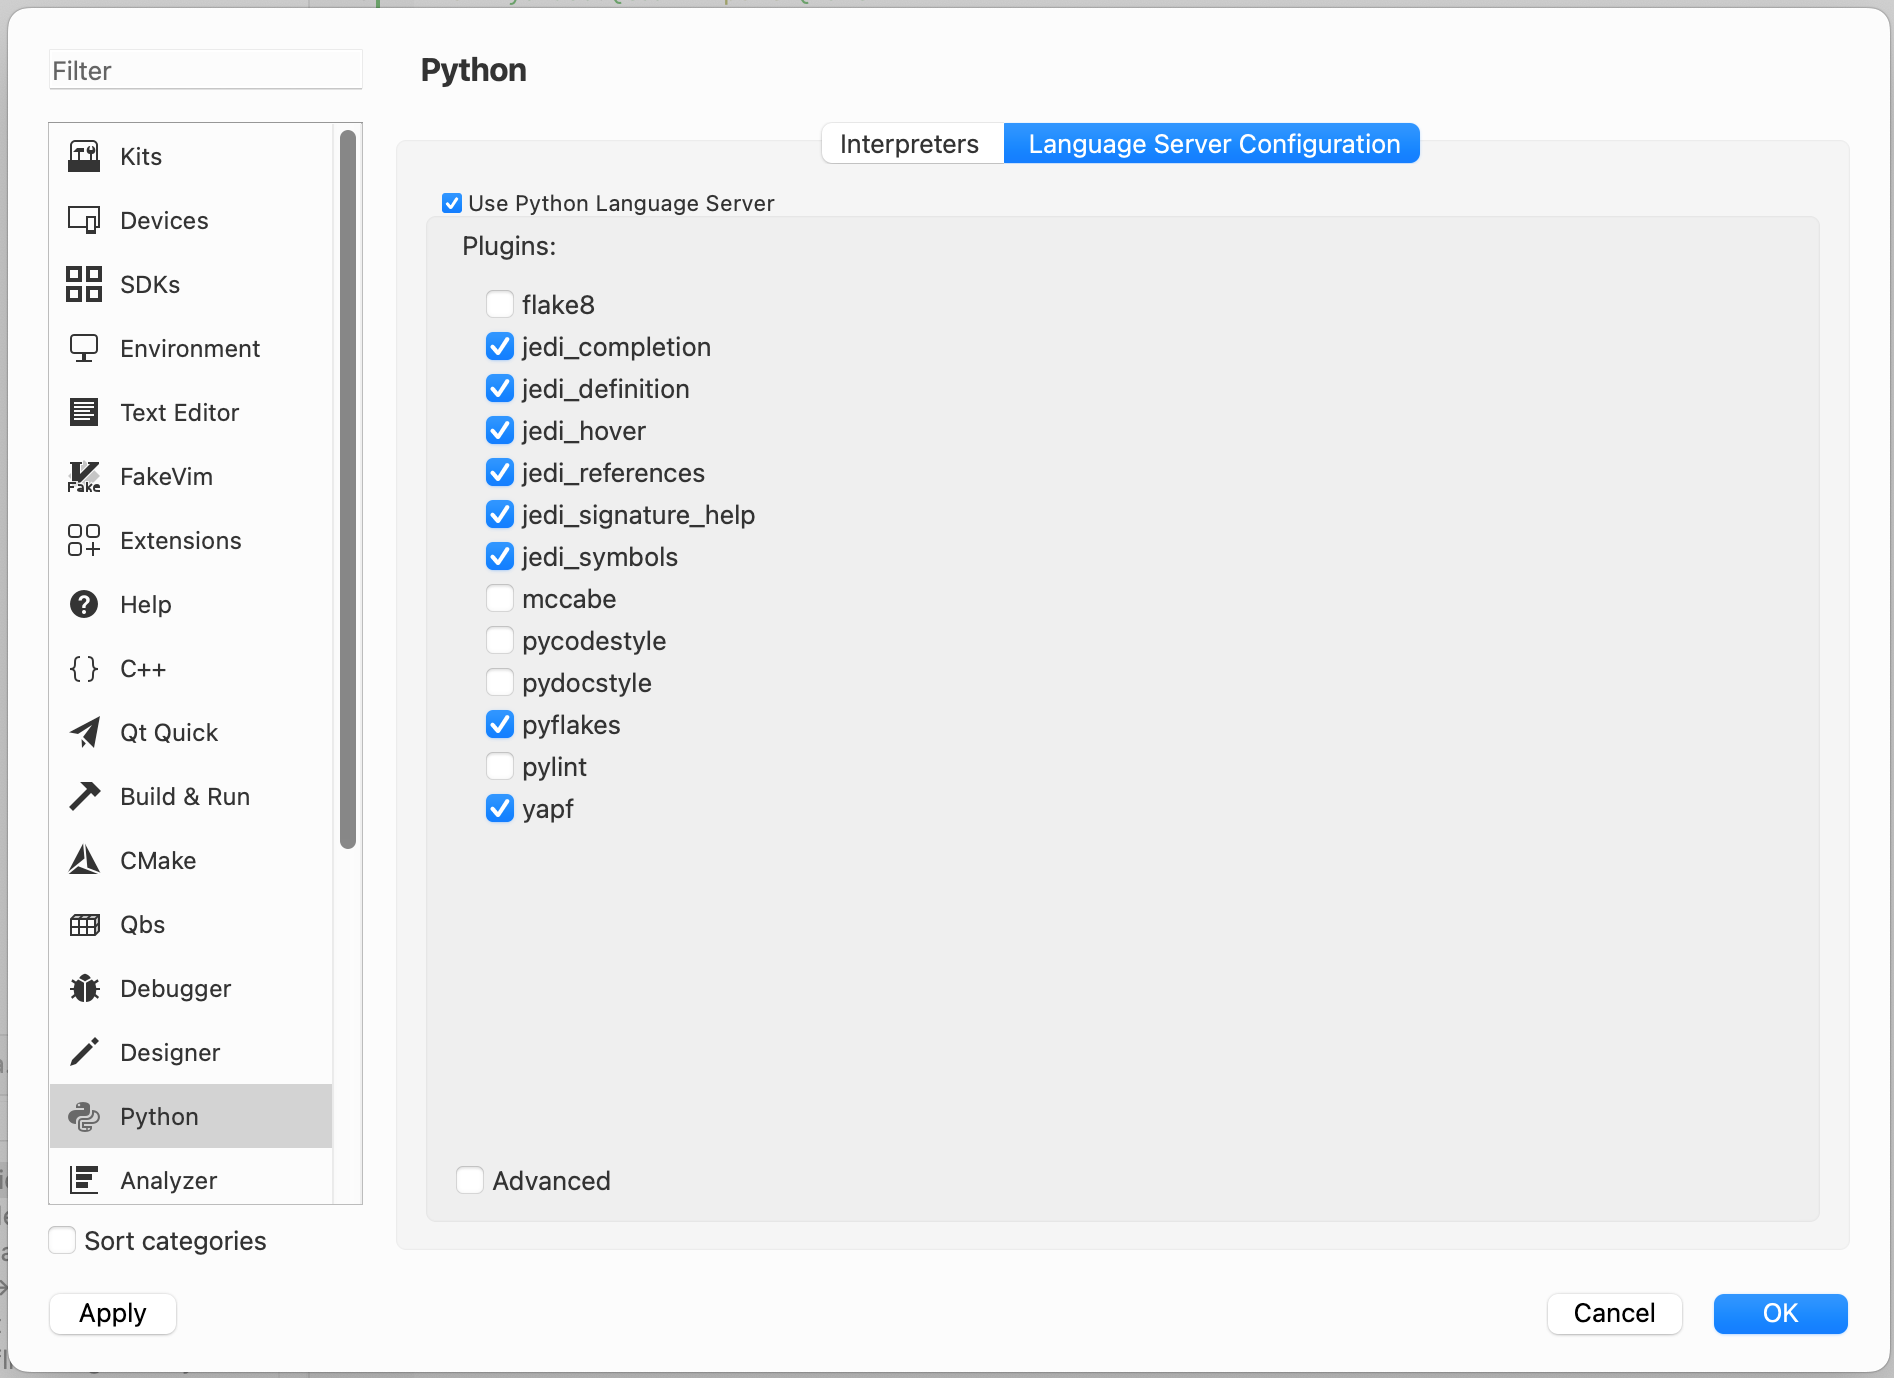Click inside the Filter field
The image size is (1894, 1378).
tap(205, 70)
